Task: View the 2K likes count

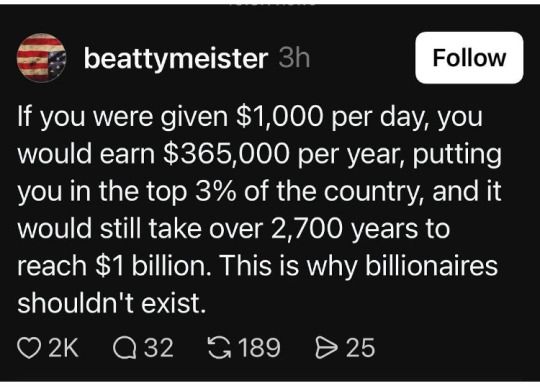Action: coord(64,348)
